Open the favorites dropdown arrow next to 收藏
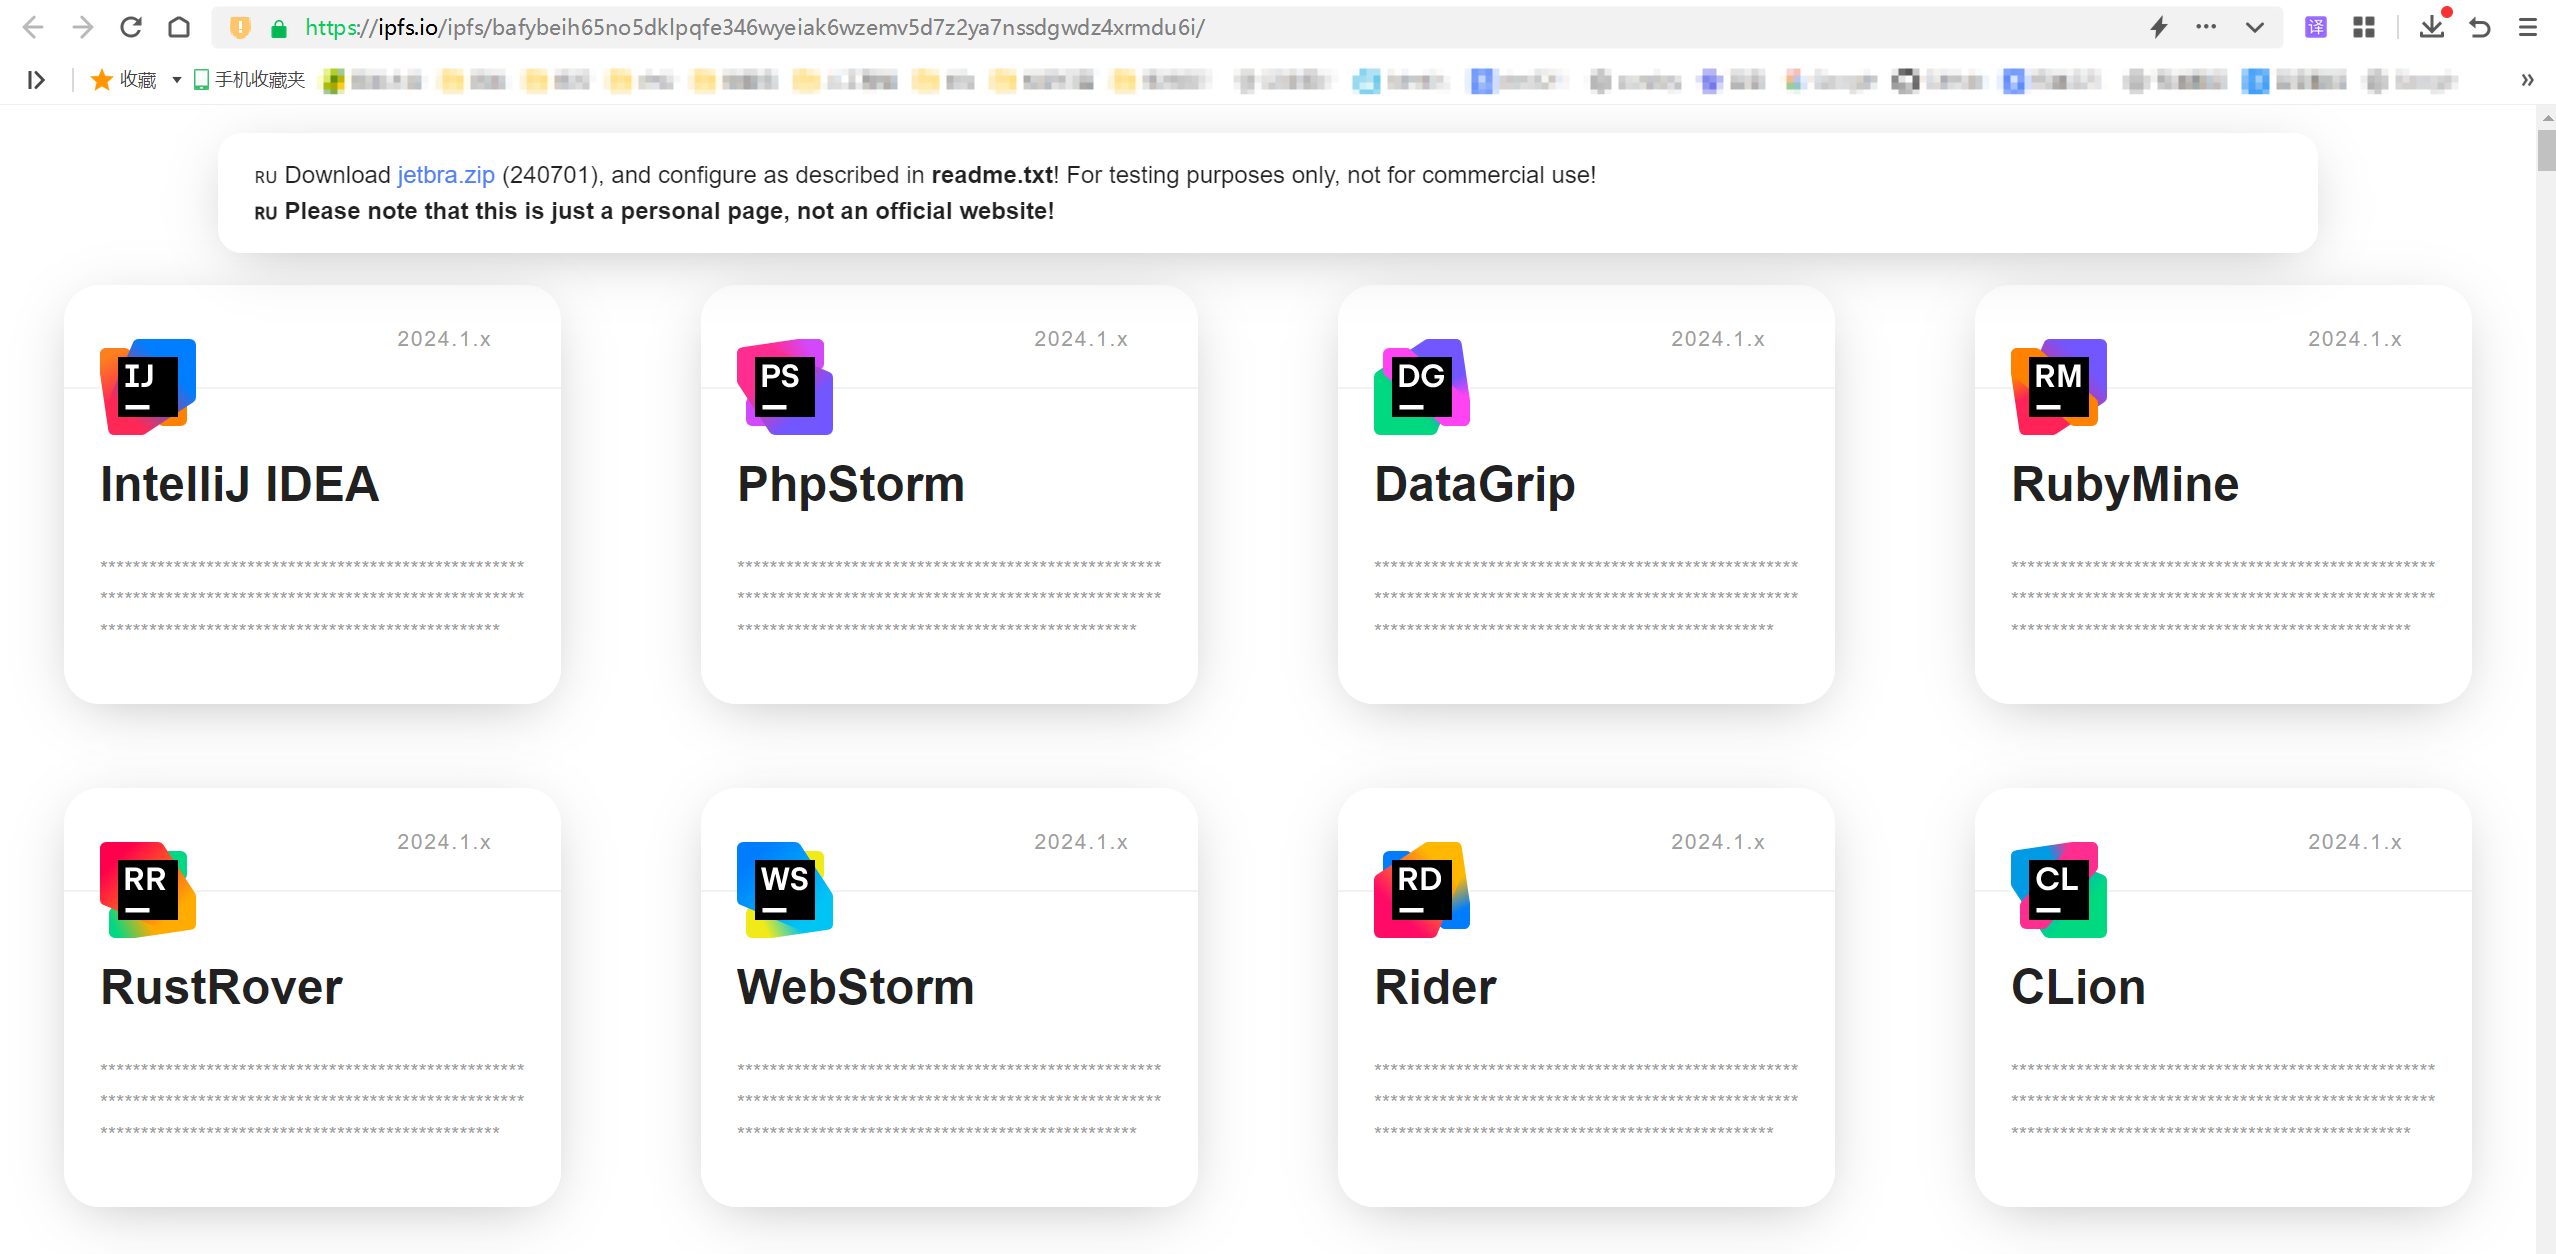The width and height of the screenshot is (2556, 1254). pyautogui.click(x=176, y=79)
